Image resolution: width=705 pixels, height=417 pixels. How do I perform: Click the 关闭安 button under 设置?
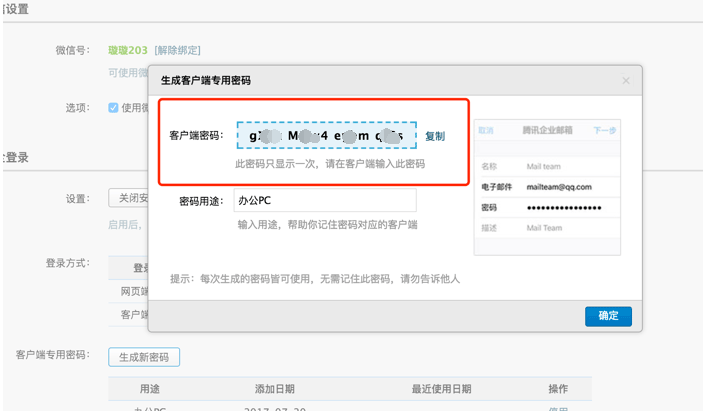(x=130, y=198)
